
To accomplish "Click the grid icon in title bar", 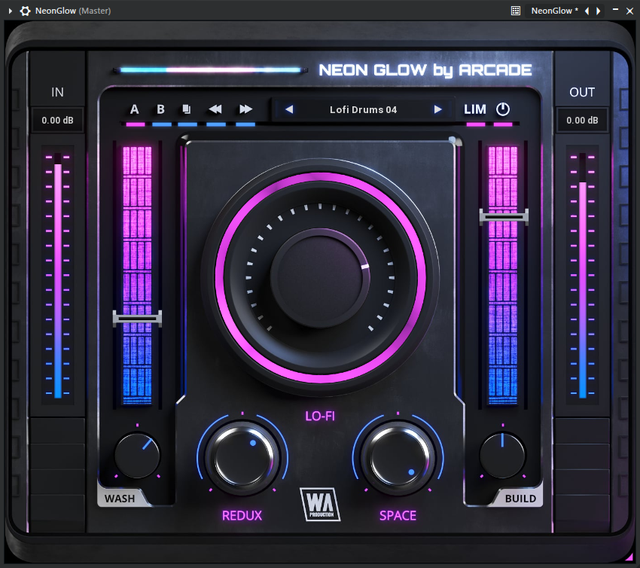I will pyautogui.click(x=516, y=10).
